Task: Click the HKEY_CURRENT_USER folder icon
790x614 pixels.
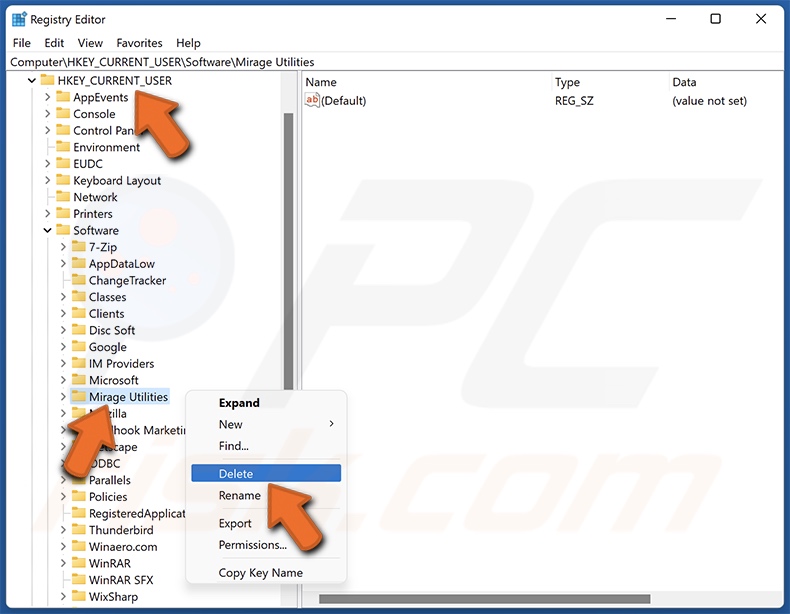Action: 47,80
